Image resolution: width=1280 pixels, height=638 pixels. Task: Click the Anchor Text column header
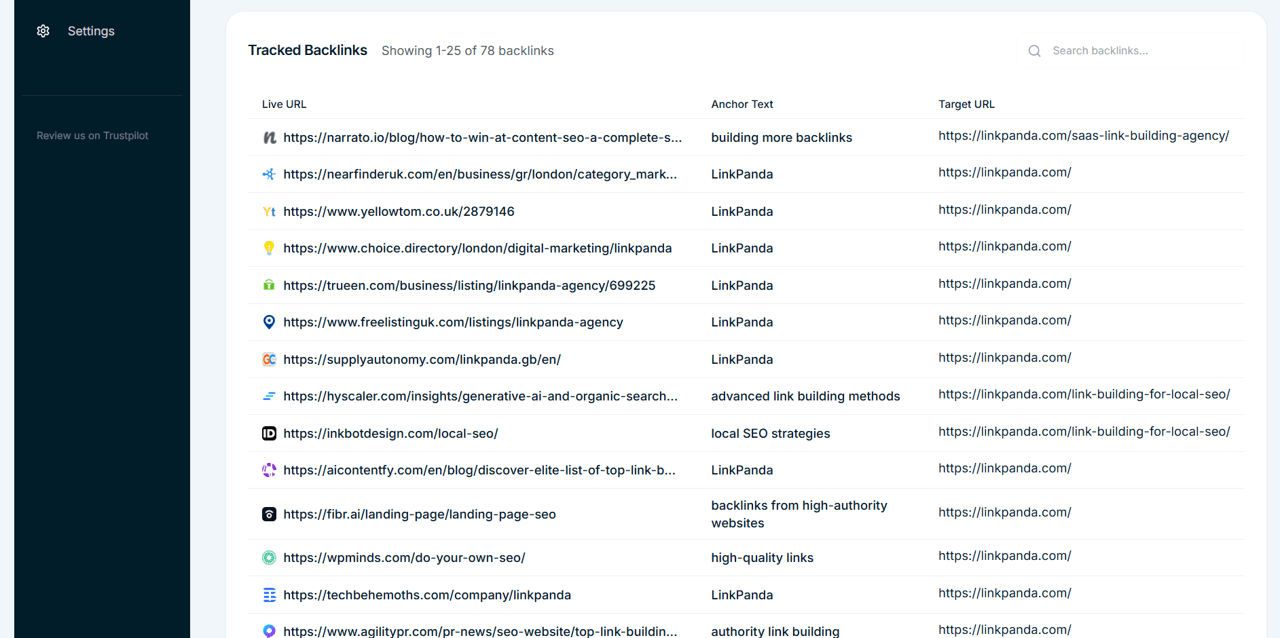742,104
